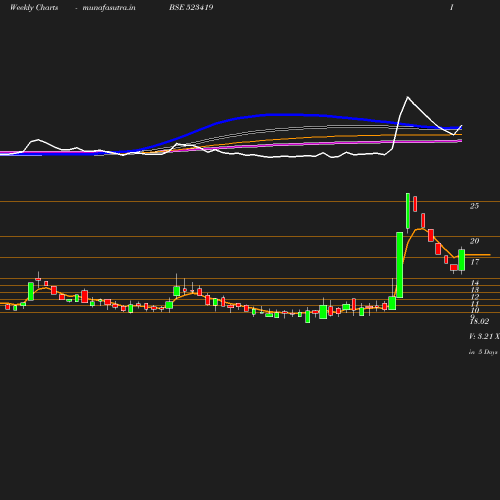Viewport: 500px width, 500px height.
Task: Click the price label '14'
Action: click(475, 283)
